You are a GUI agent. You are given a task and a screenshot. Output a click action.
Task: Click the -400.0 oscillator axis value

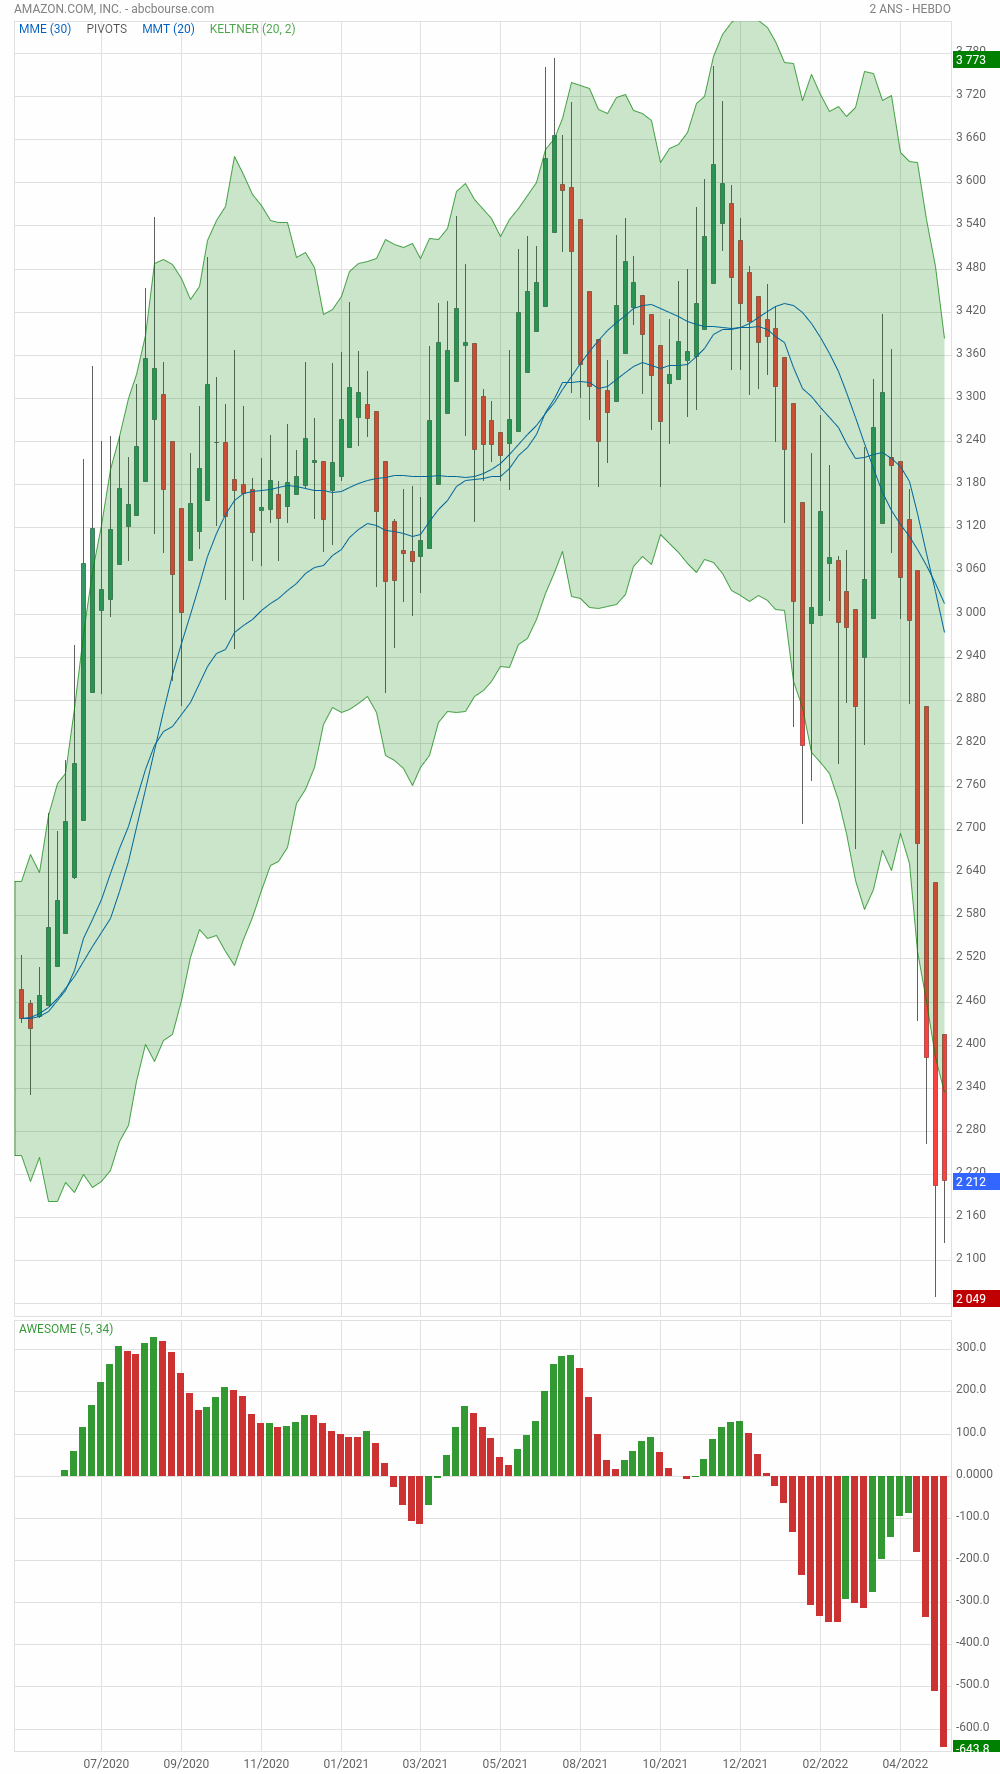coord(971,1642)
